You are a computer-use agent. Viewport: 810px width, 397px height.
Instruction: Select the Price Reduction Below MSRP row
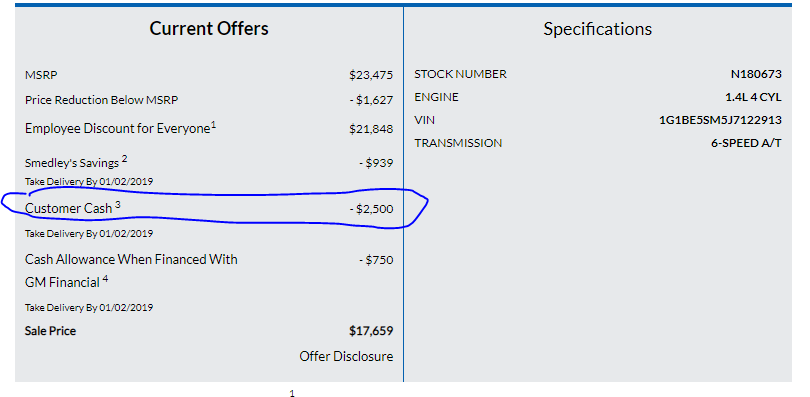tap(209, 100)
